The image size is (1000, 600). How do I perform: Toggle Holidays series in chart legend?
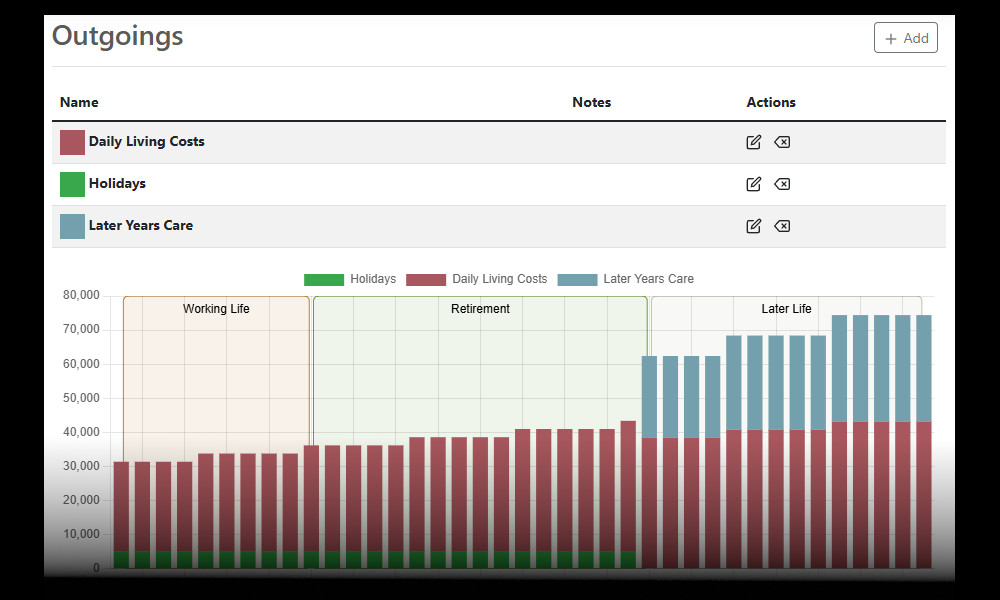[x=350, y=280]
